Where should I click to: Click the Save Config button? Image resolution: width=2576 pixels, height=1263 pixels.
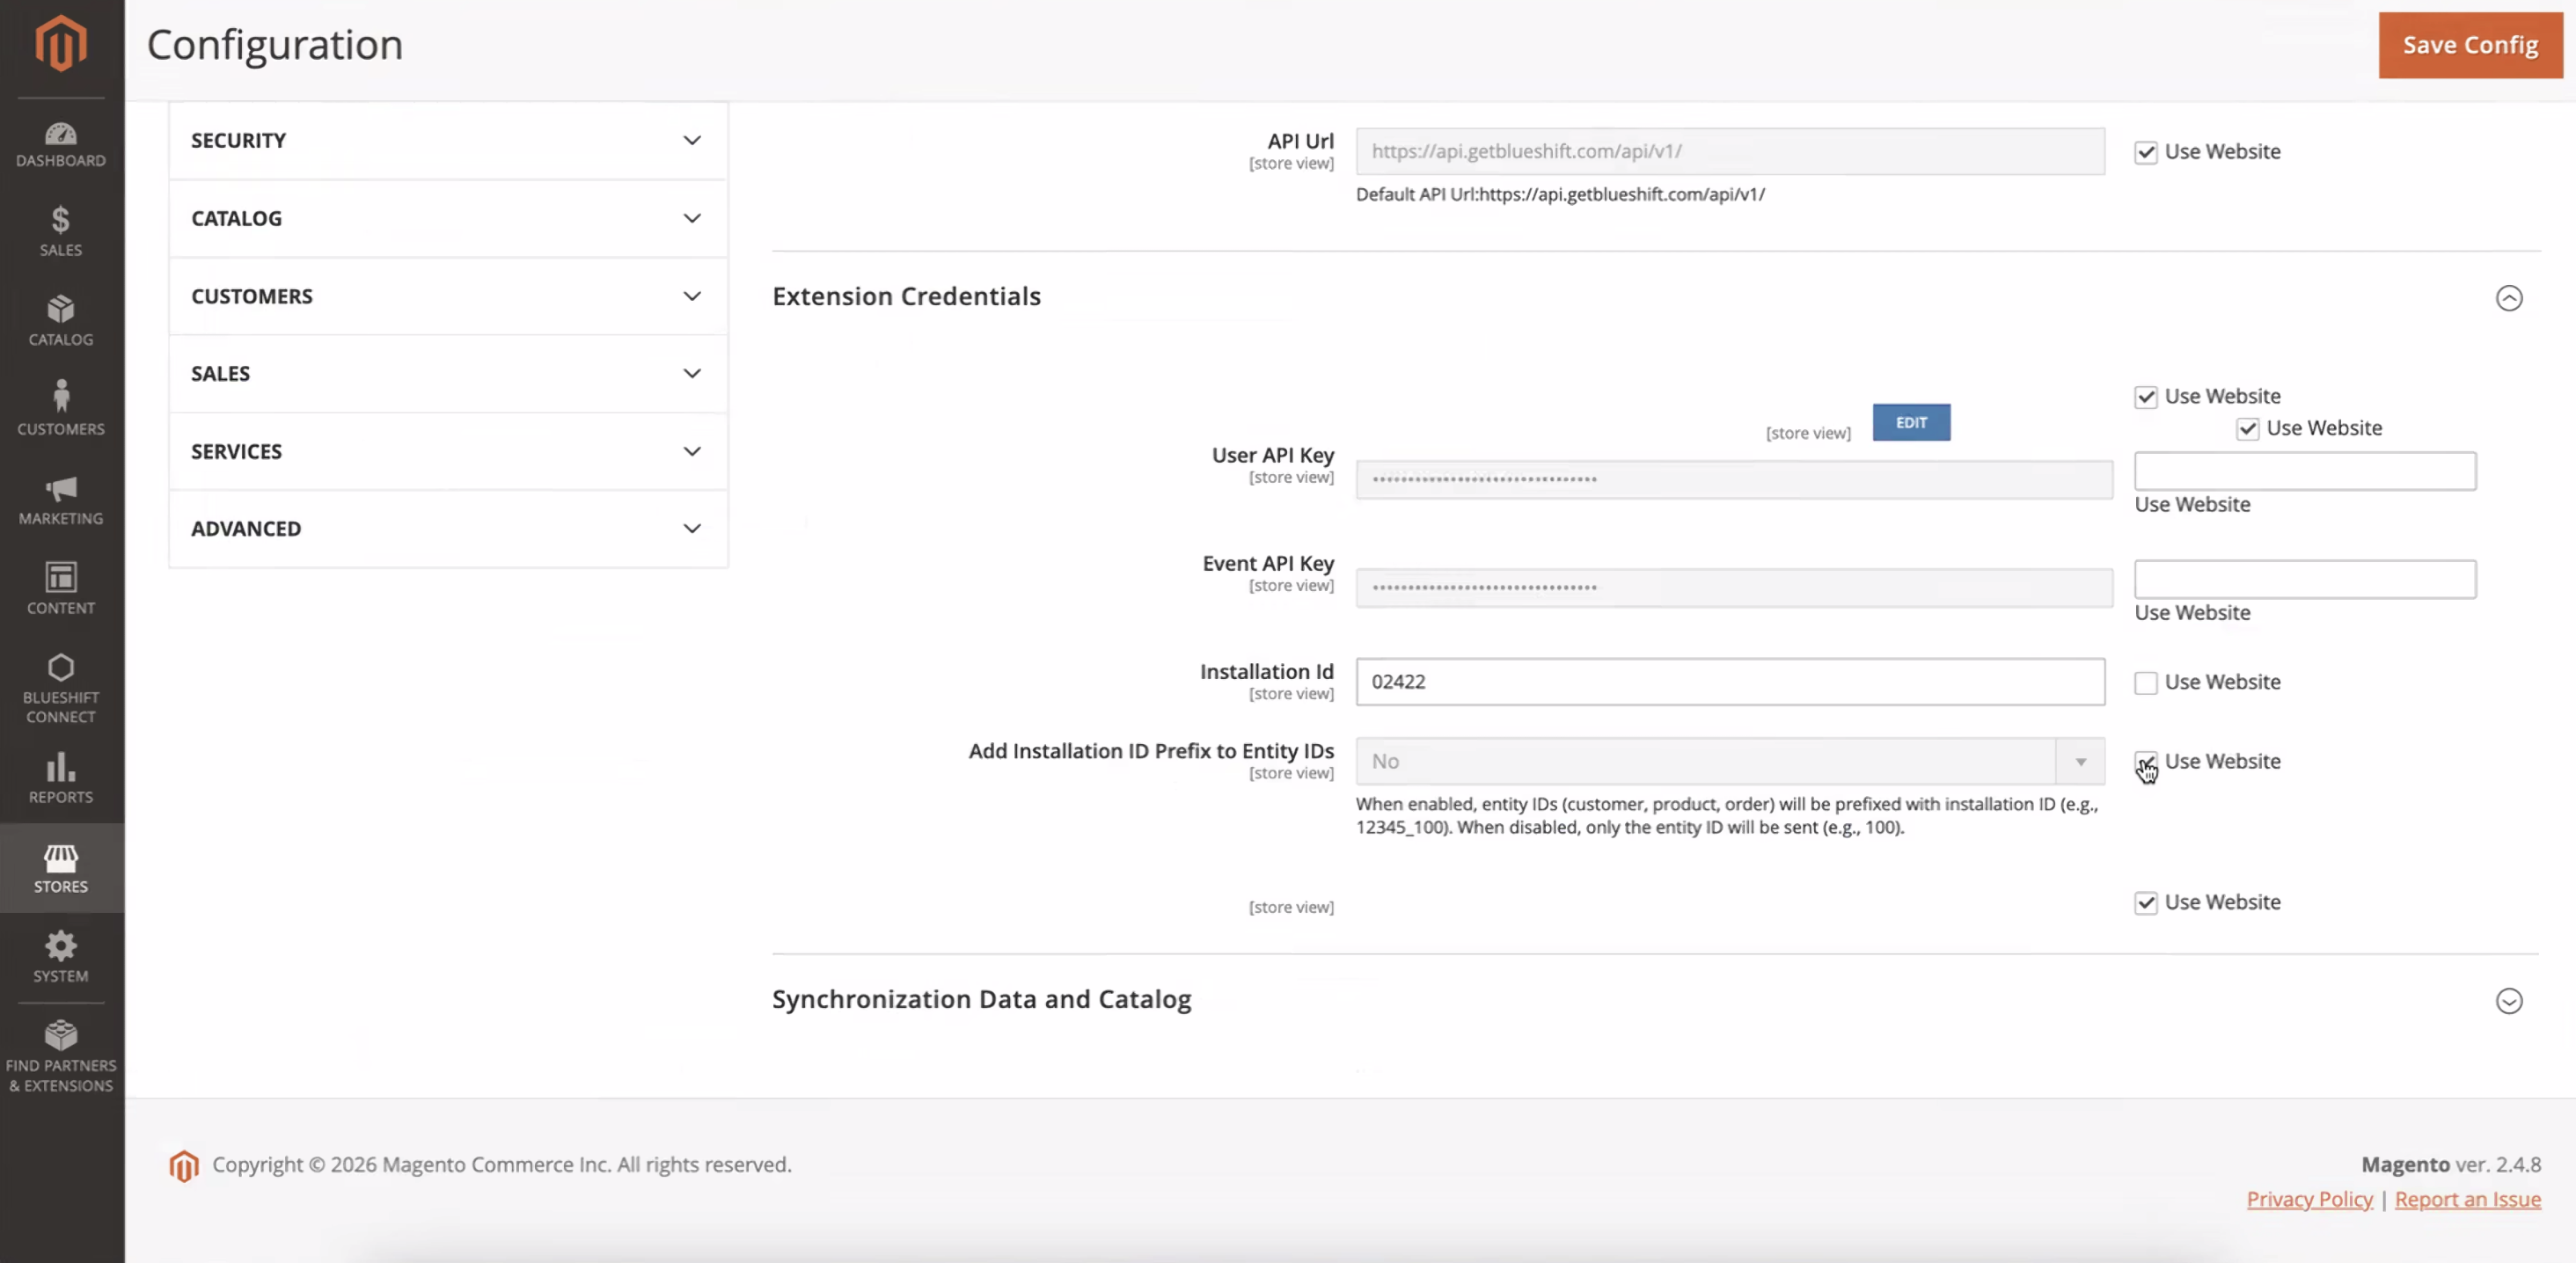(x=2470, y=45)
